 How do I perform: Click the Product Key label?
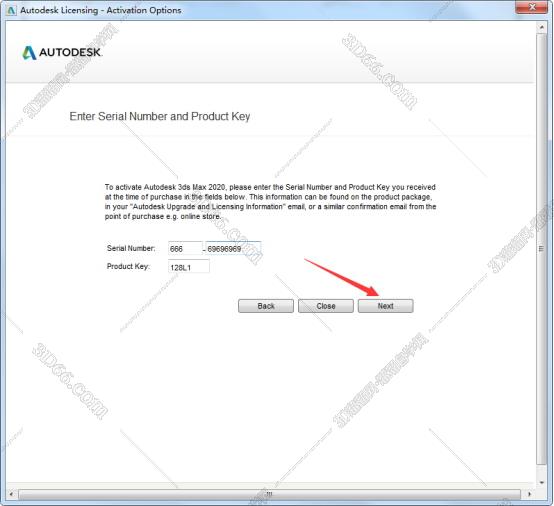(128, 266)
